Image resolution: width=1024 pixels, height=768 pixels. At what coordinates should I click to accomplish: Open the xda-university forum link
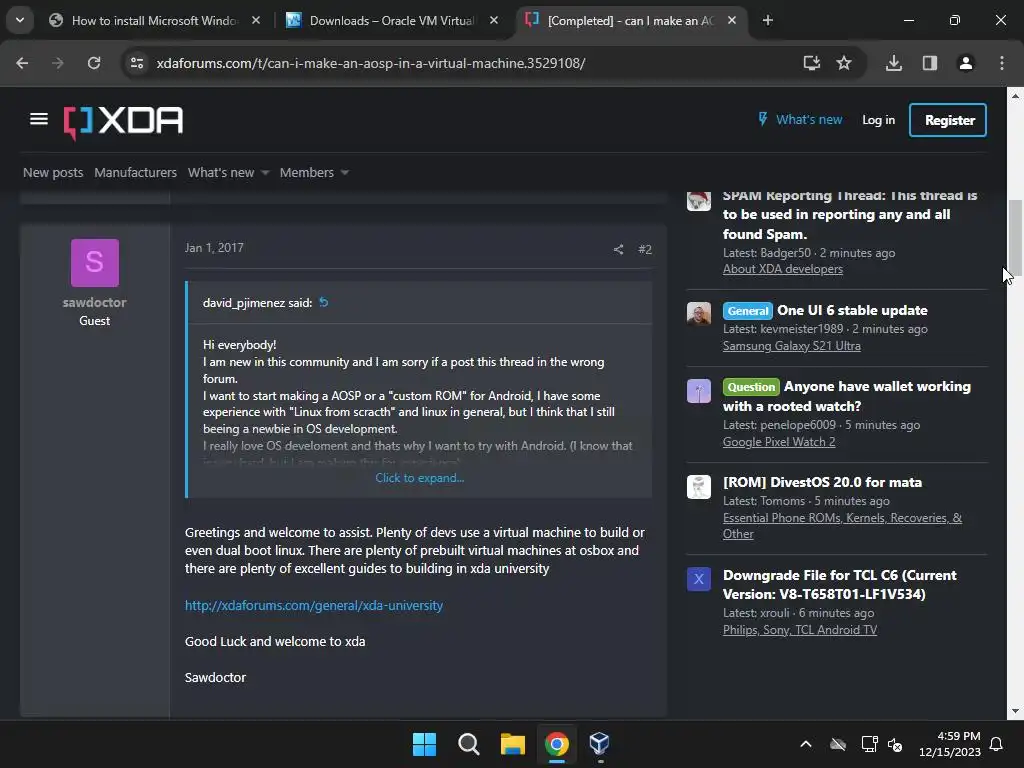313,605
